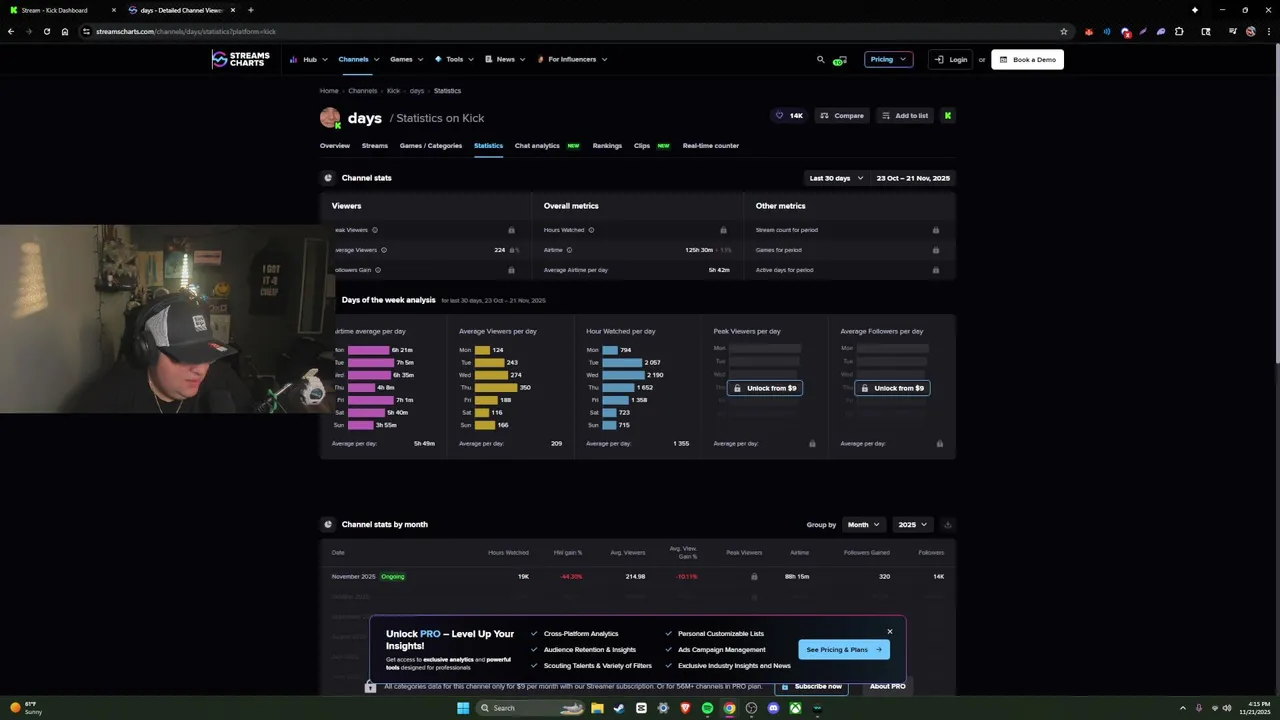Click the Add to list button

[x=904, y=116]
